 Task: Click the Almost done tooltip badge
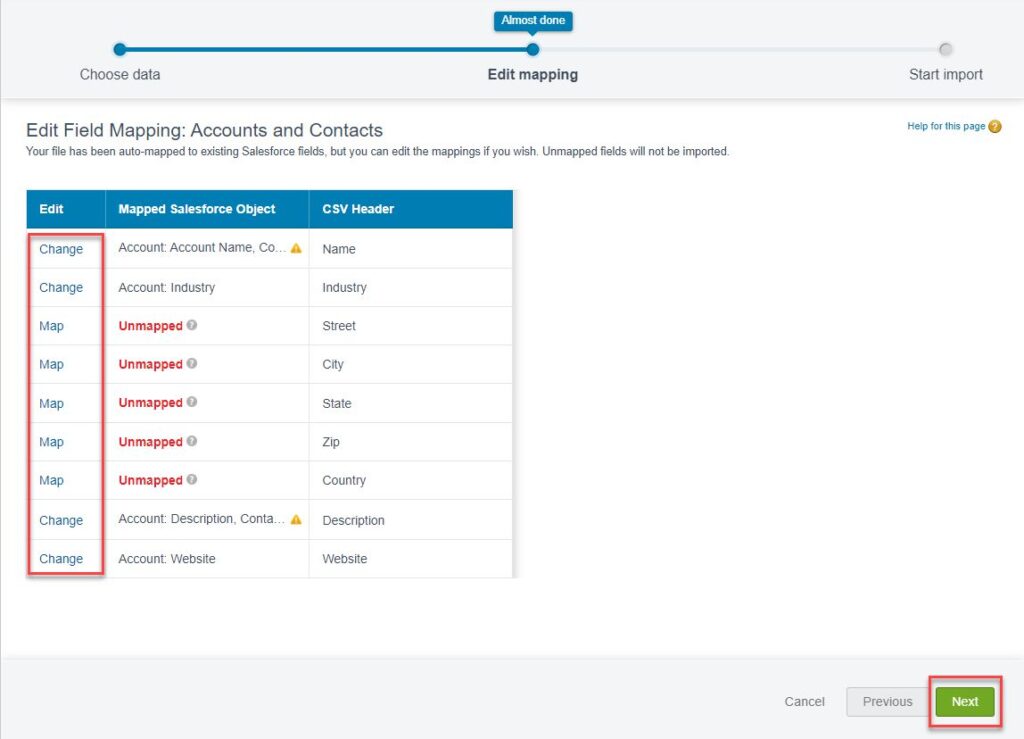pos(533,21)
